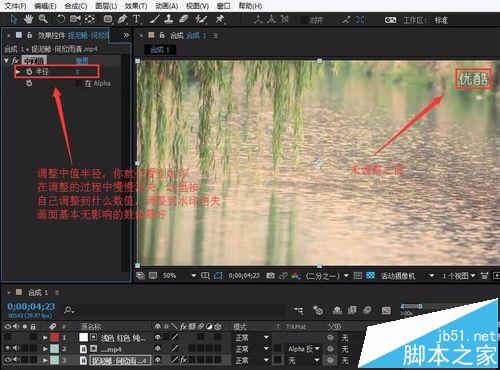
Task: Toggle visibility eye of layer 3
Action: pyautogui.click(x=8, y=360)
